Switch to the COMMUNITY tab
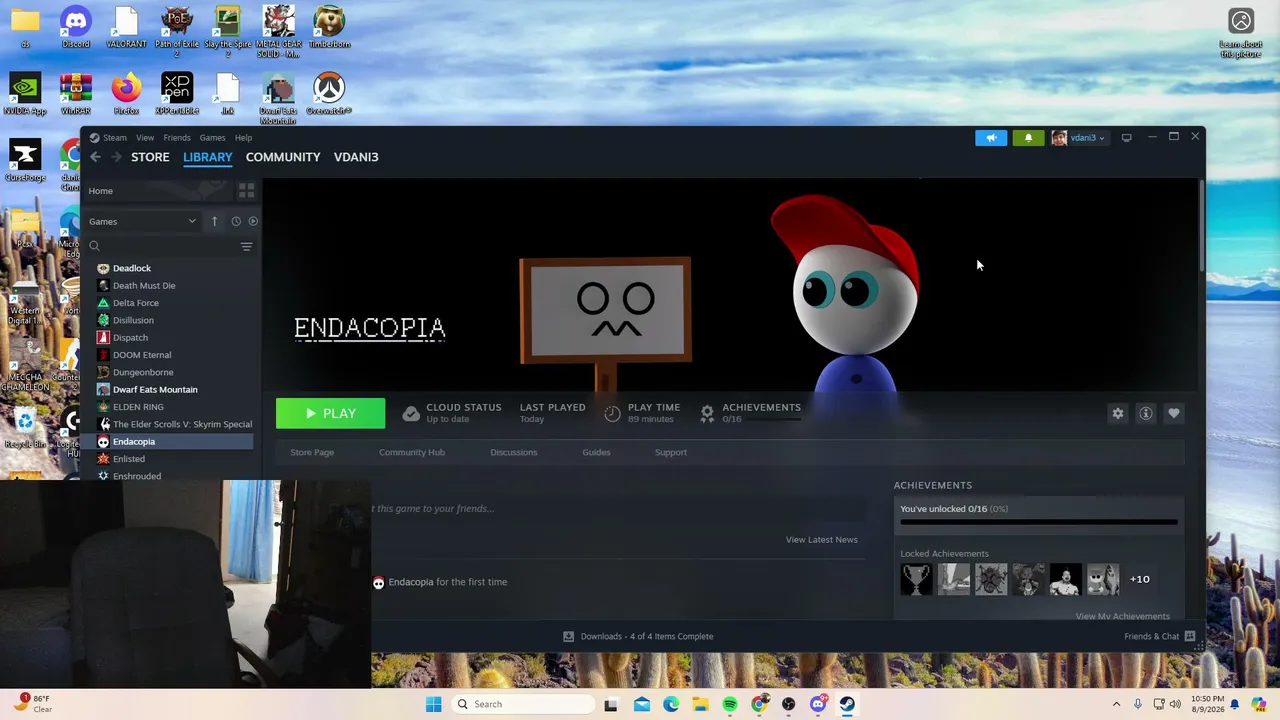The image size is (1280, 720). click(x=283, y=157)
